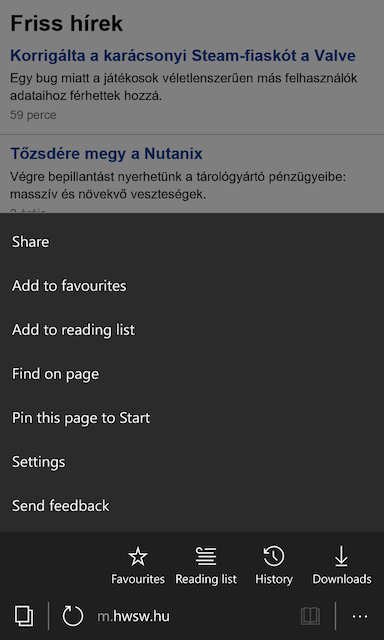Open the History clock icon
384x640 pixels.
click(274, 557)
